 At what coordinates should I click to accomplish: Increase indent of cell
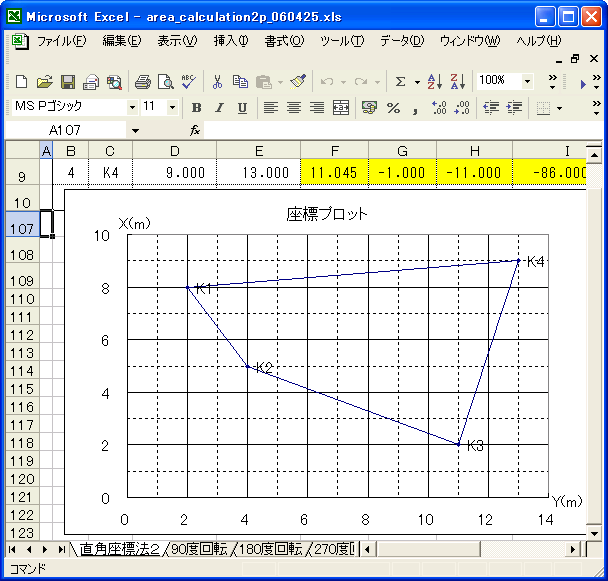pyautogui.click(x=514, y=107)
